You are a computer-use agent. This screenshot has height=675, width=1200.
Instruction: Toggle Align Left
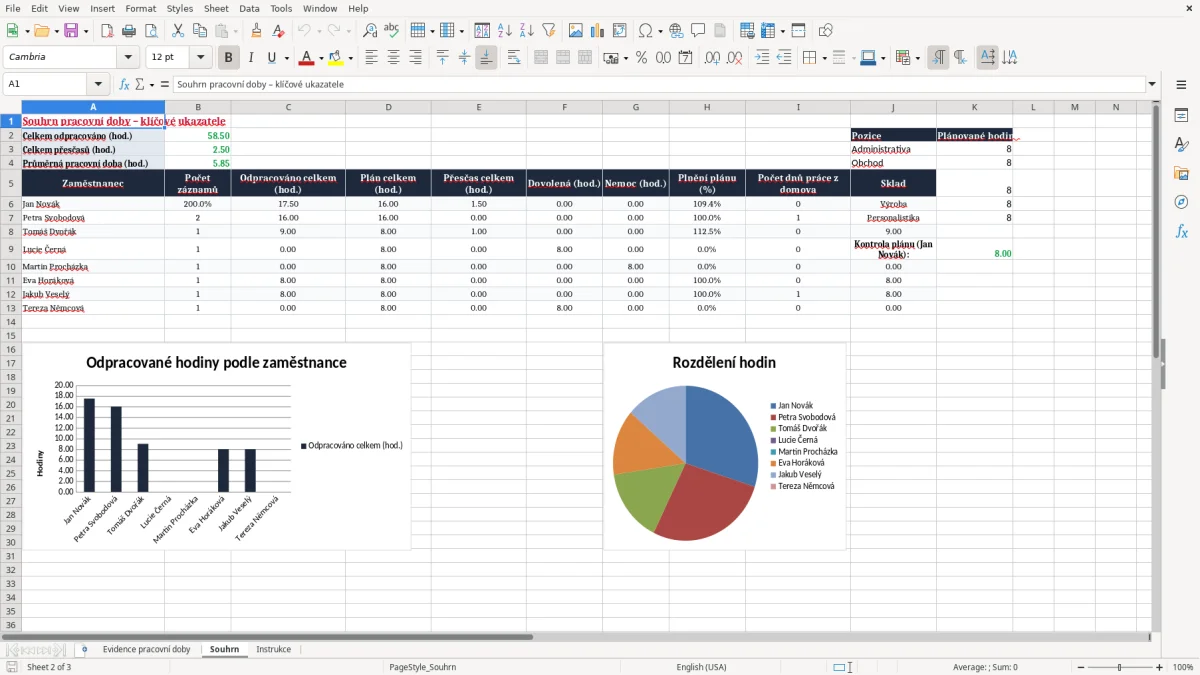pos(371,58)
